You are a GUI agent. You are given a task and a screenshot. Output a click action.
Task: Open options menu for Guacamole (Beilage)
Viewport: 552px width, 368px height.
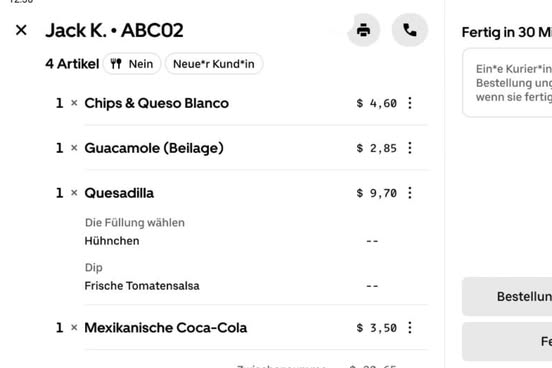(410, 148)
